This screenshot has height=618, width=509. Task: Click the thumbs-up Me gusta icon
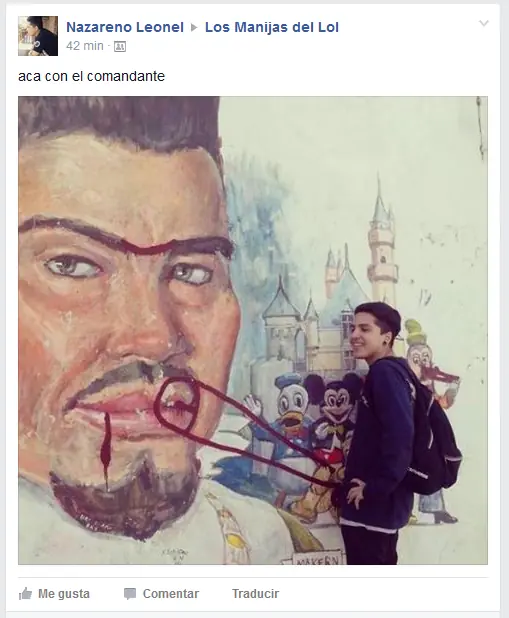[25, 594]
